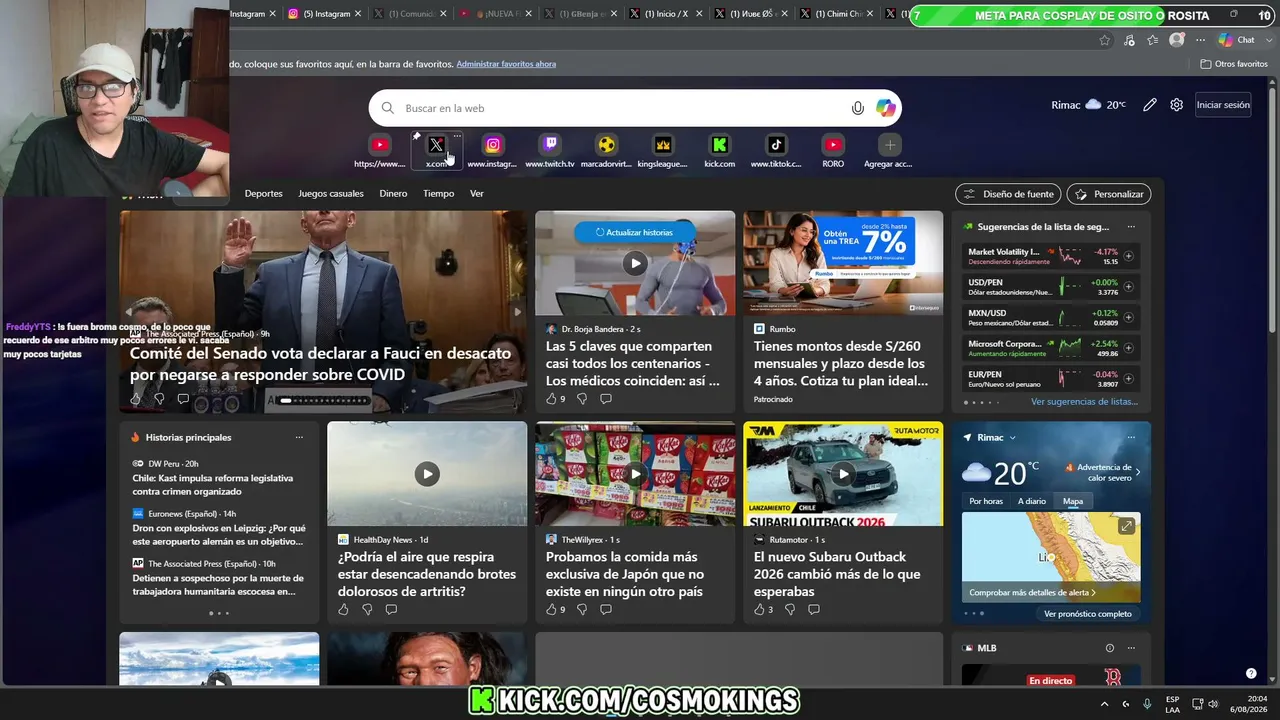This screenshot has width=1280, height=720.
Task: Select the 'Por horas' weather tab
Action: [986, 501]
